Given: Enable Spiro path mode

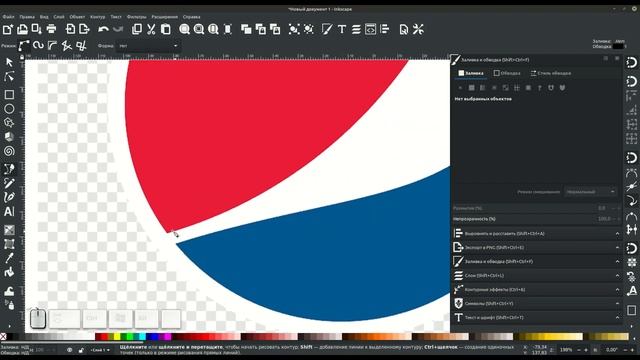Looking at the screenshot, I should coord(38,46).
